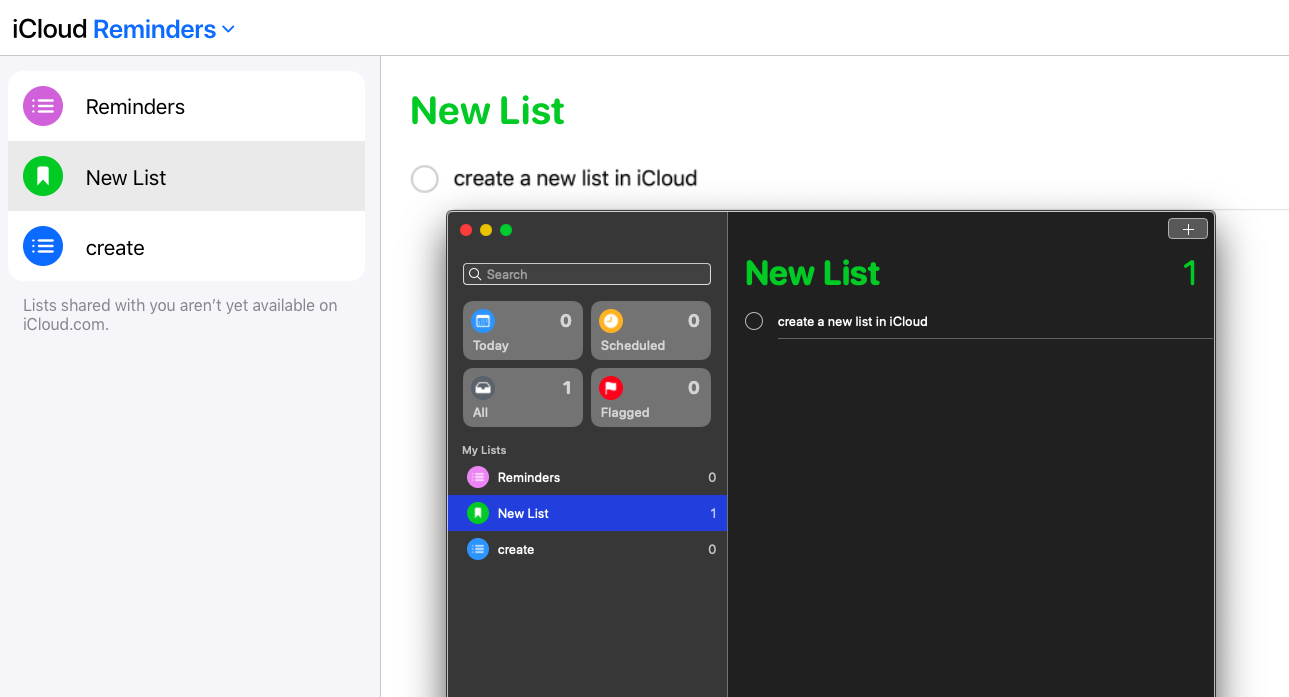This screenshot has height=697, width=1289.
Task: Select the purple Reminders list icon in sidebar
Action: click(42, 106)
